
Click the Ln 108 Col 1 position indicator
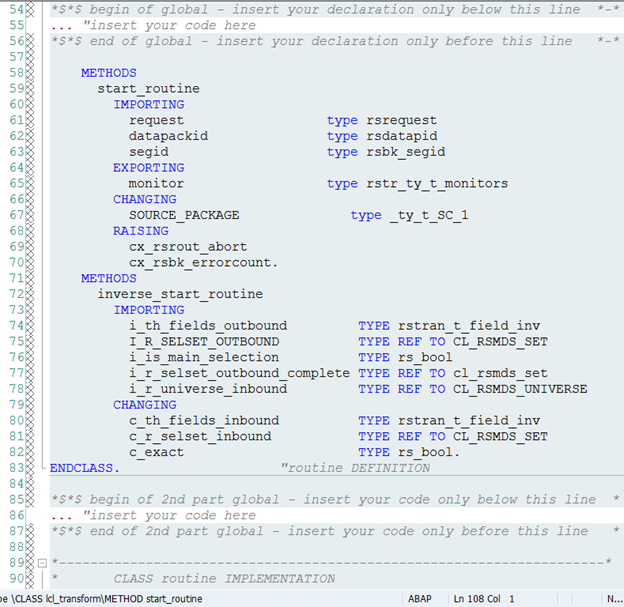click(x=484, y=599)
